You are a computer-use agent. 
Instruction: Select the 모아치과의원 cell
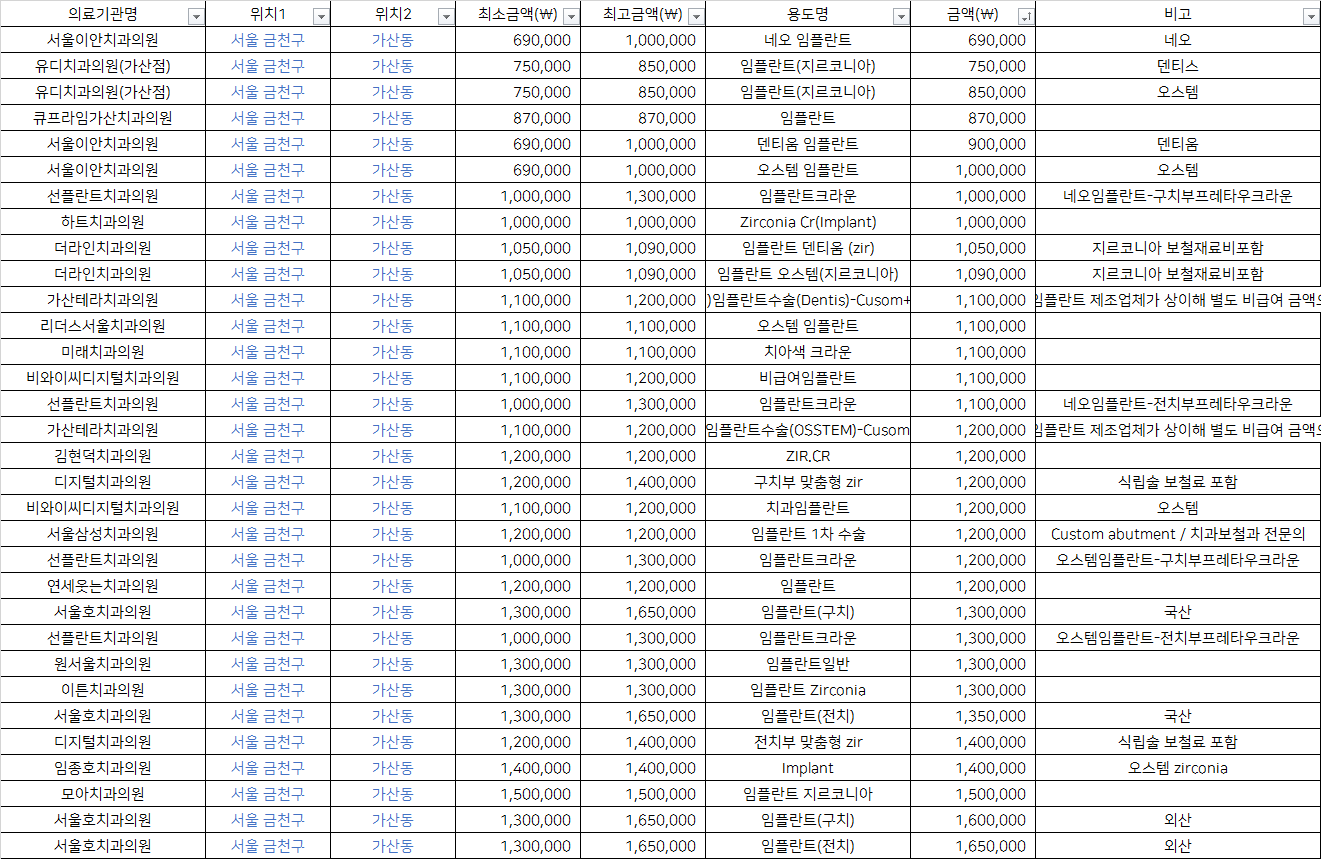[103, 794]
